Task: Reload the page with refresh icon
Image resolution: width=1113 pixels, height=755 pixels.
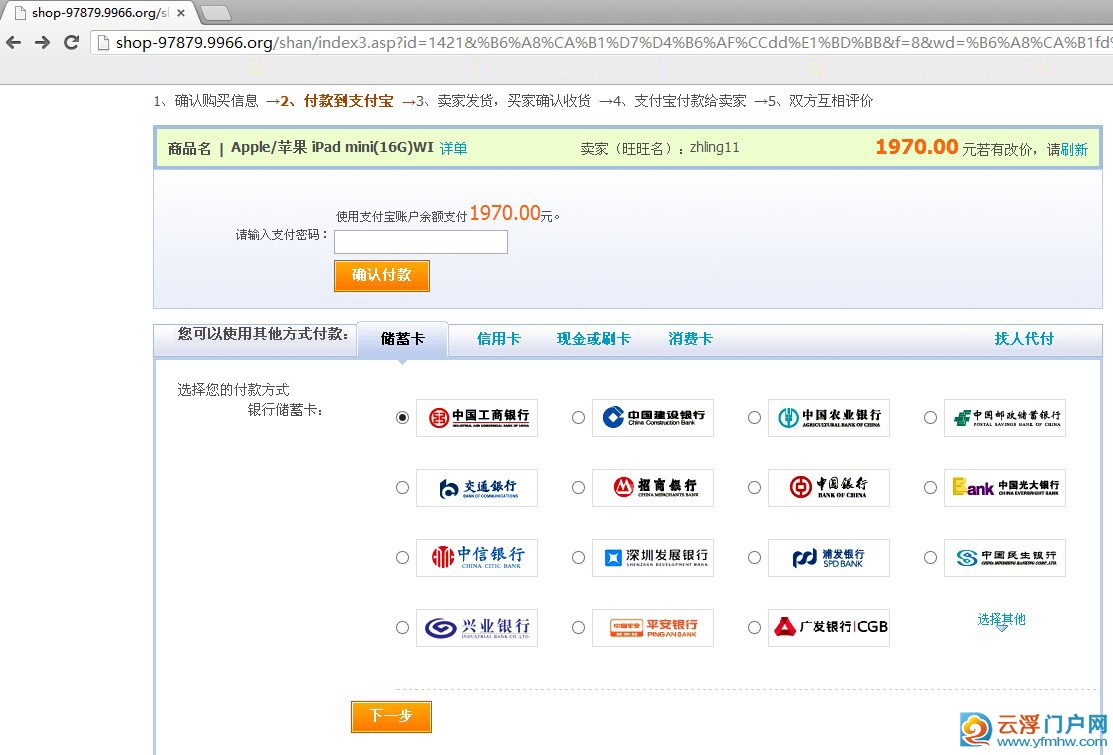Action: click(71, 42)
